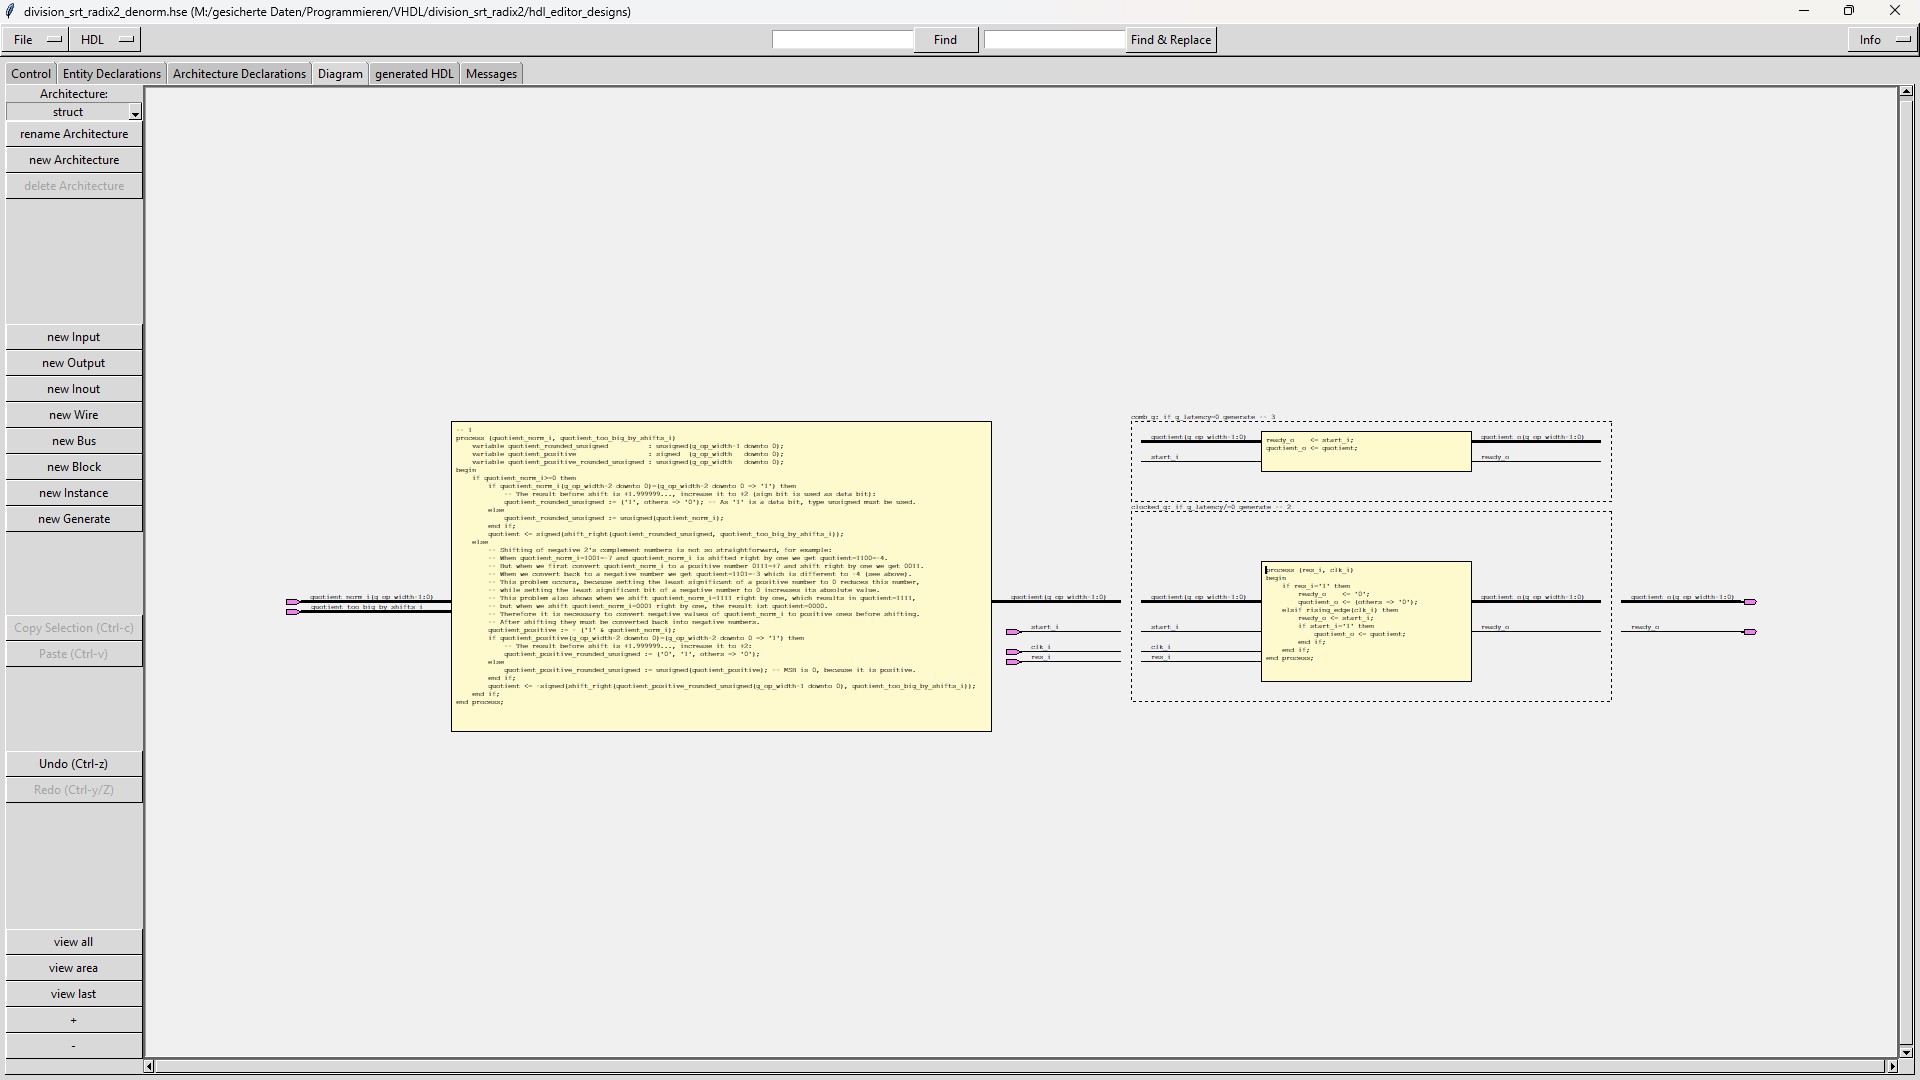Click the scroll left arrow on horizontal scrollbar
This screenshot has width=1920, height=1080.
point(149,1066)
